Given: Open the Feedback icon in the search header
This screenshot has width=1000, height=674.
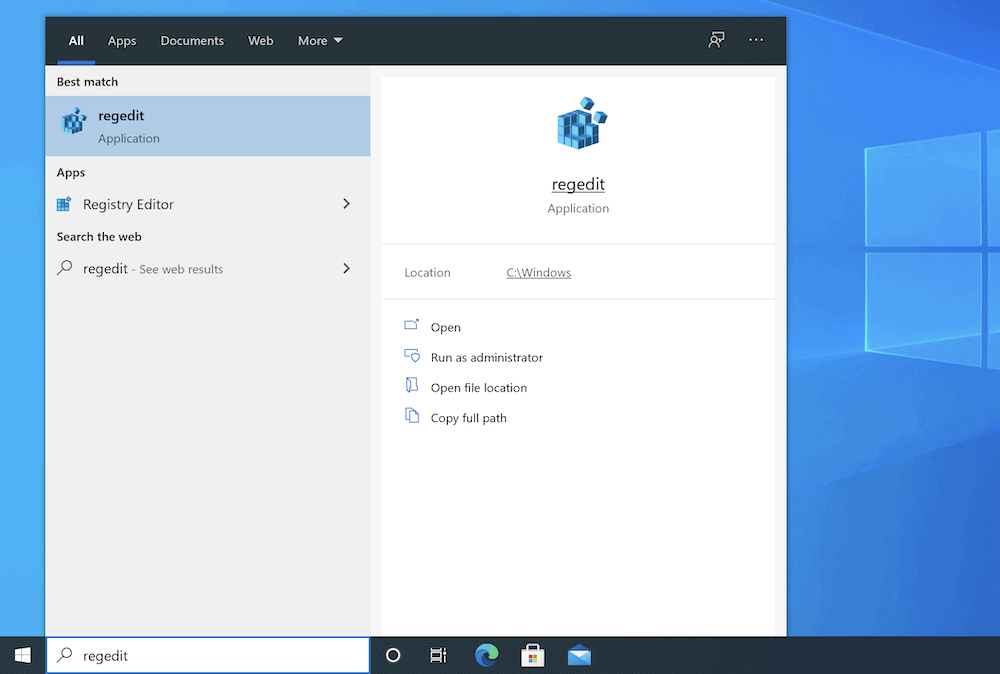Looking at the screenshot, I should pos(716,40).
